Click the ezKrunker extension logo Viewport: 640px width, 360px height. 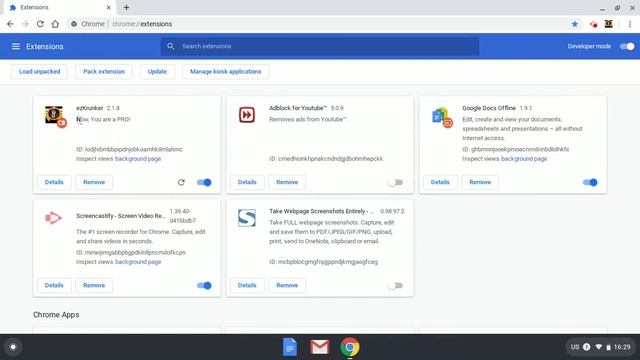(x=55, y=116)
